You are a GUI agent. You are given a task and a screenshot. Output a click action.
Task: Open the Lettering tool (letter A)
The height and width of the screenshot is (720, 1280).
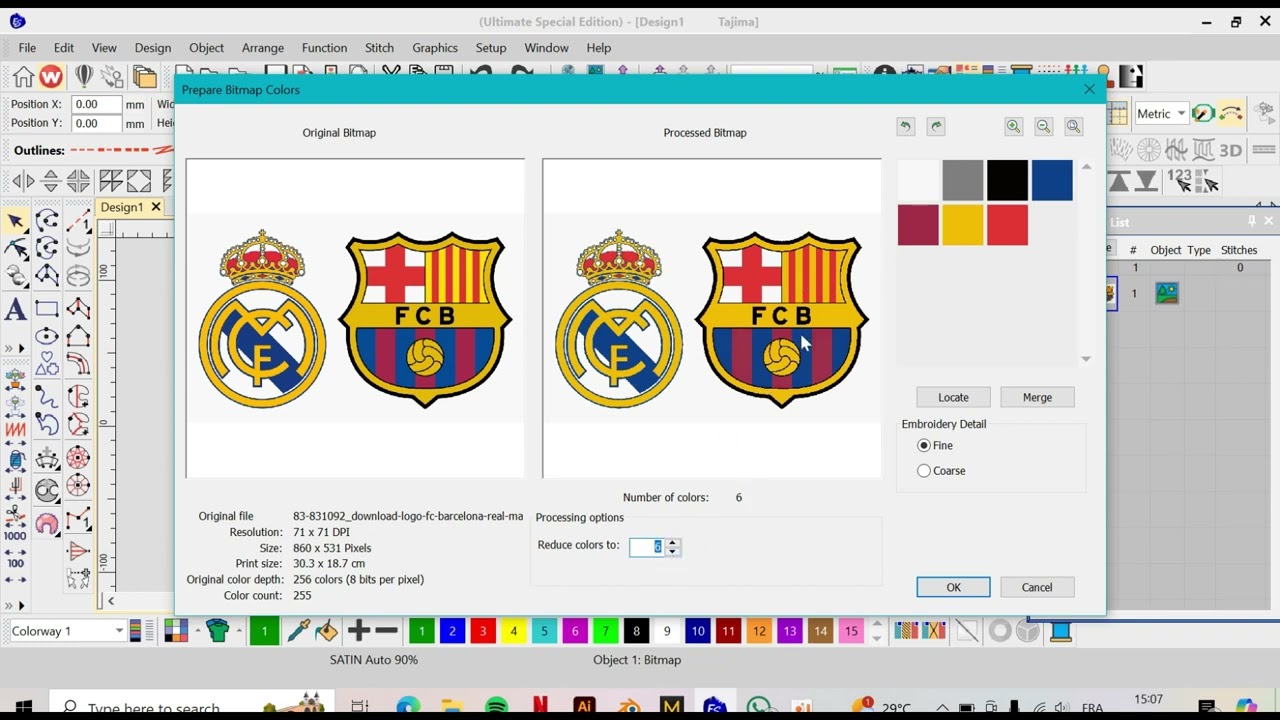click(x=16, y=310)
